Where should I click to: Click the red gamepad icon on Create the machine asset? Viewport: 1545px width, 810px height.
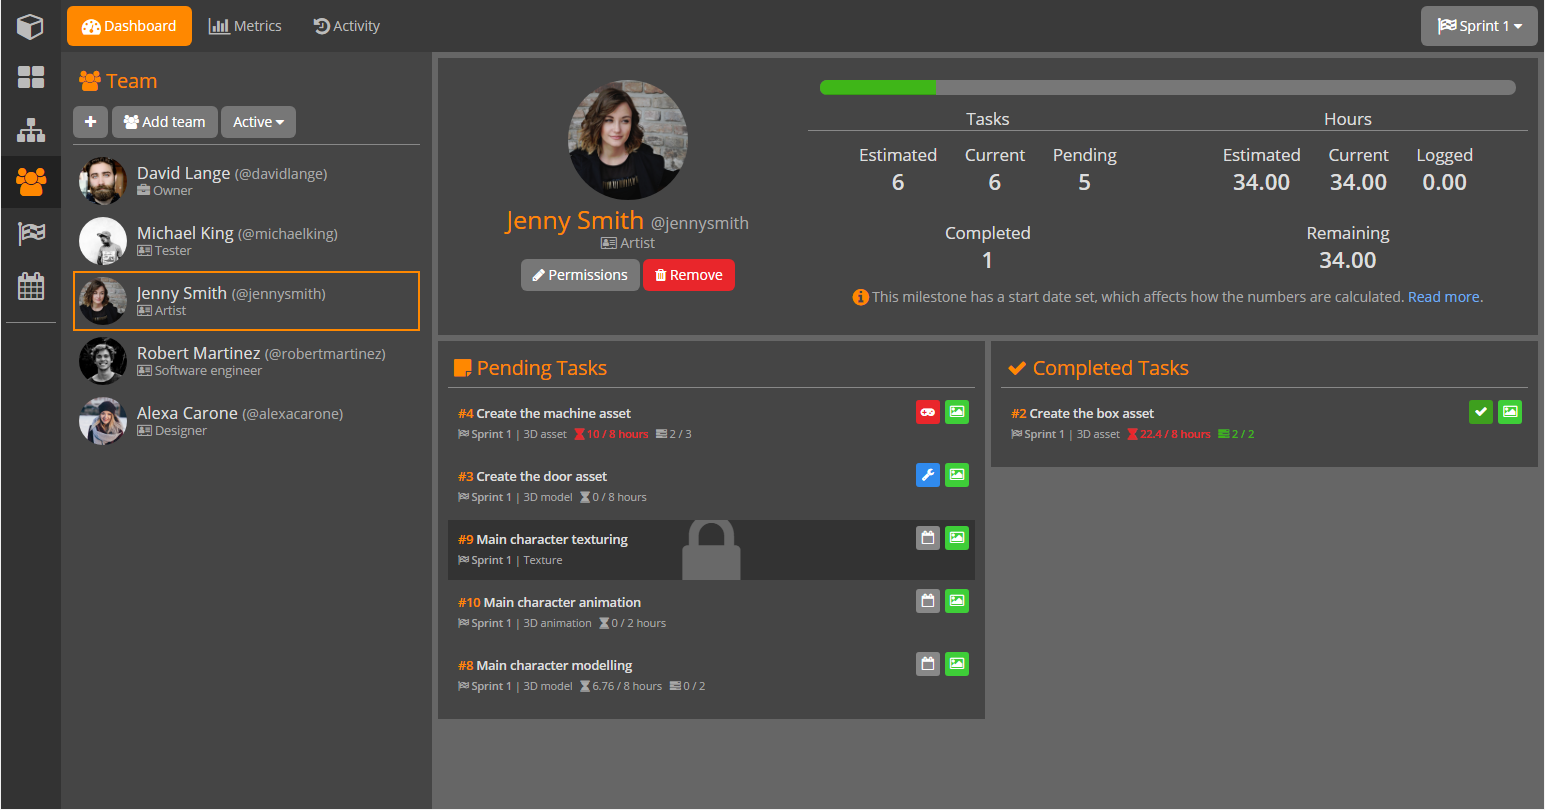tap(927, 411)
